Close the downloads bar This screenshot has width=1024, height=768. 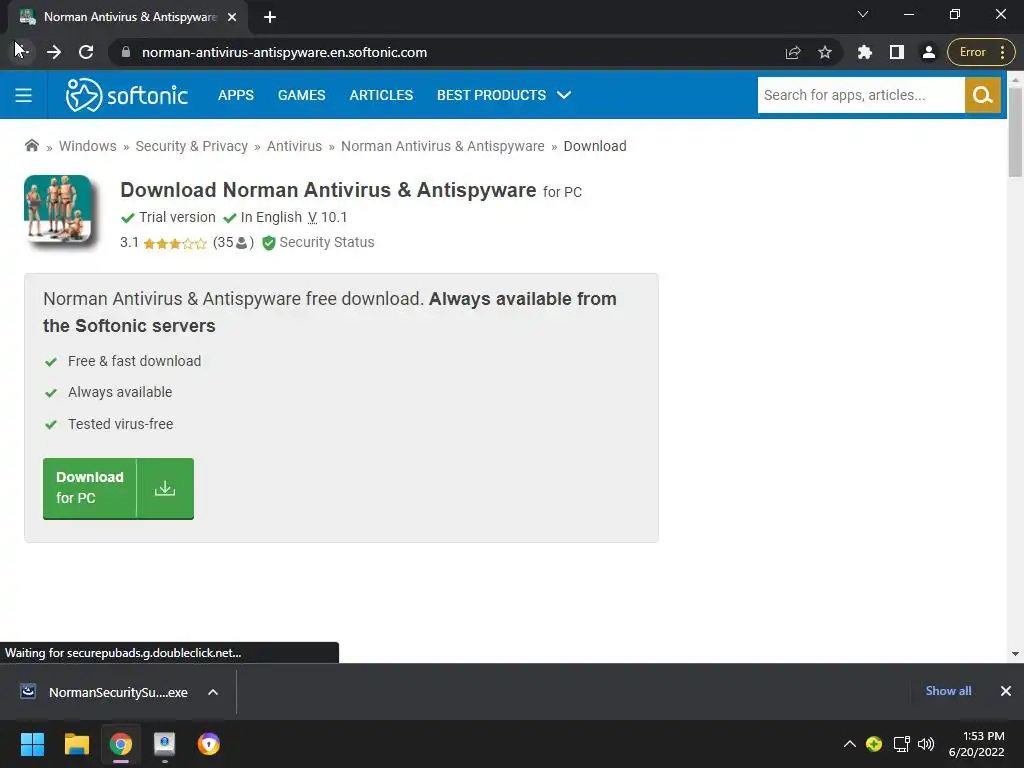tap(1006, 691)
